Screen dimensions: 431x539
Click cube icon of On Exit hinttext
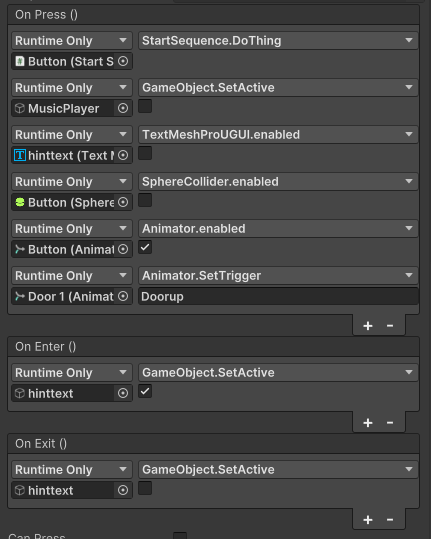click(x=20, y=490)
